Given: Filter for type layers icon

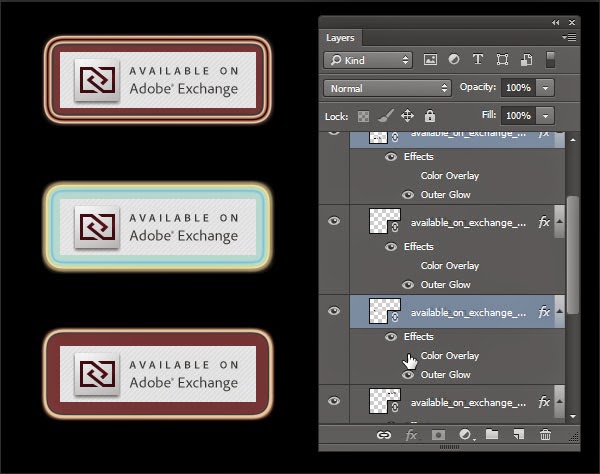Looking at the screenshot, I should pos(478,59).
